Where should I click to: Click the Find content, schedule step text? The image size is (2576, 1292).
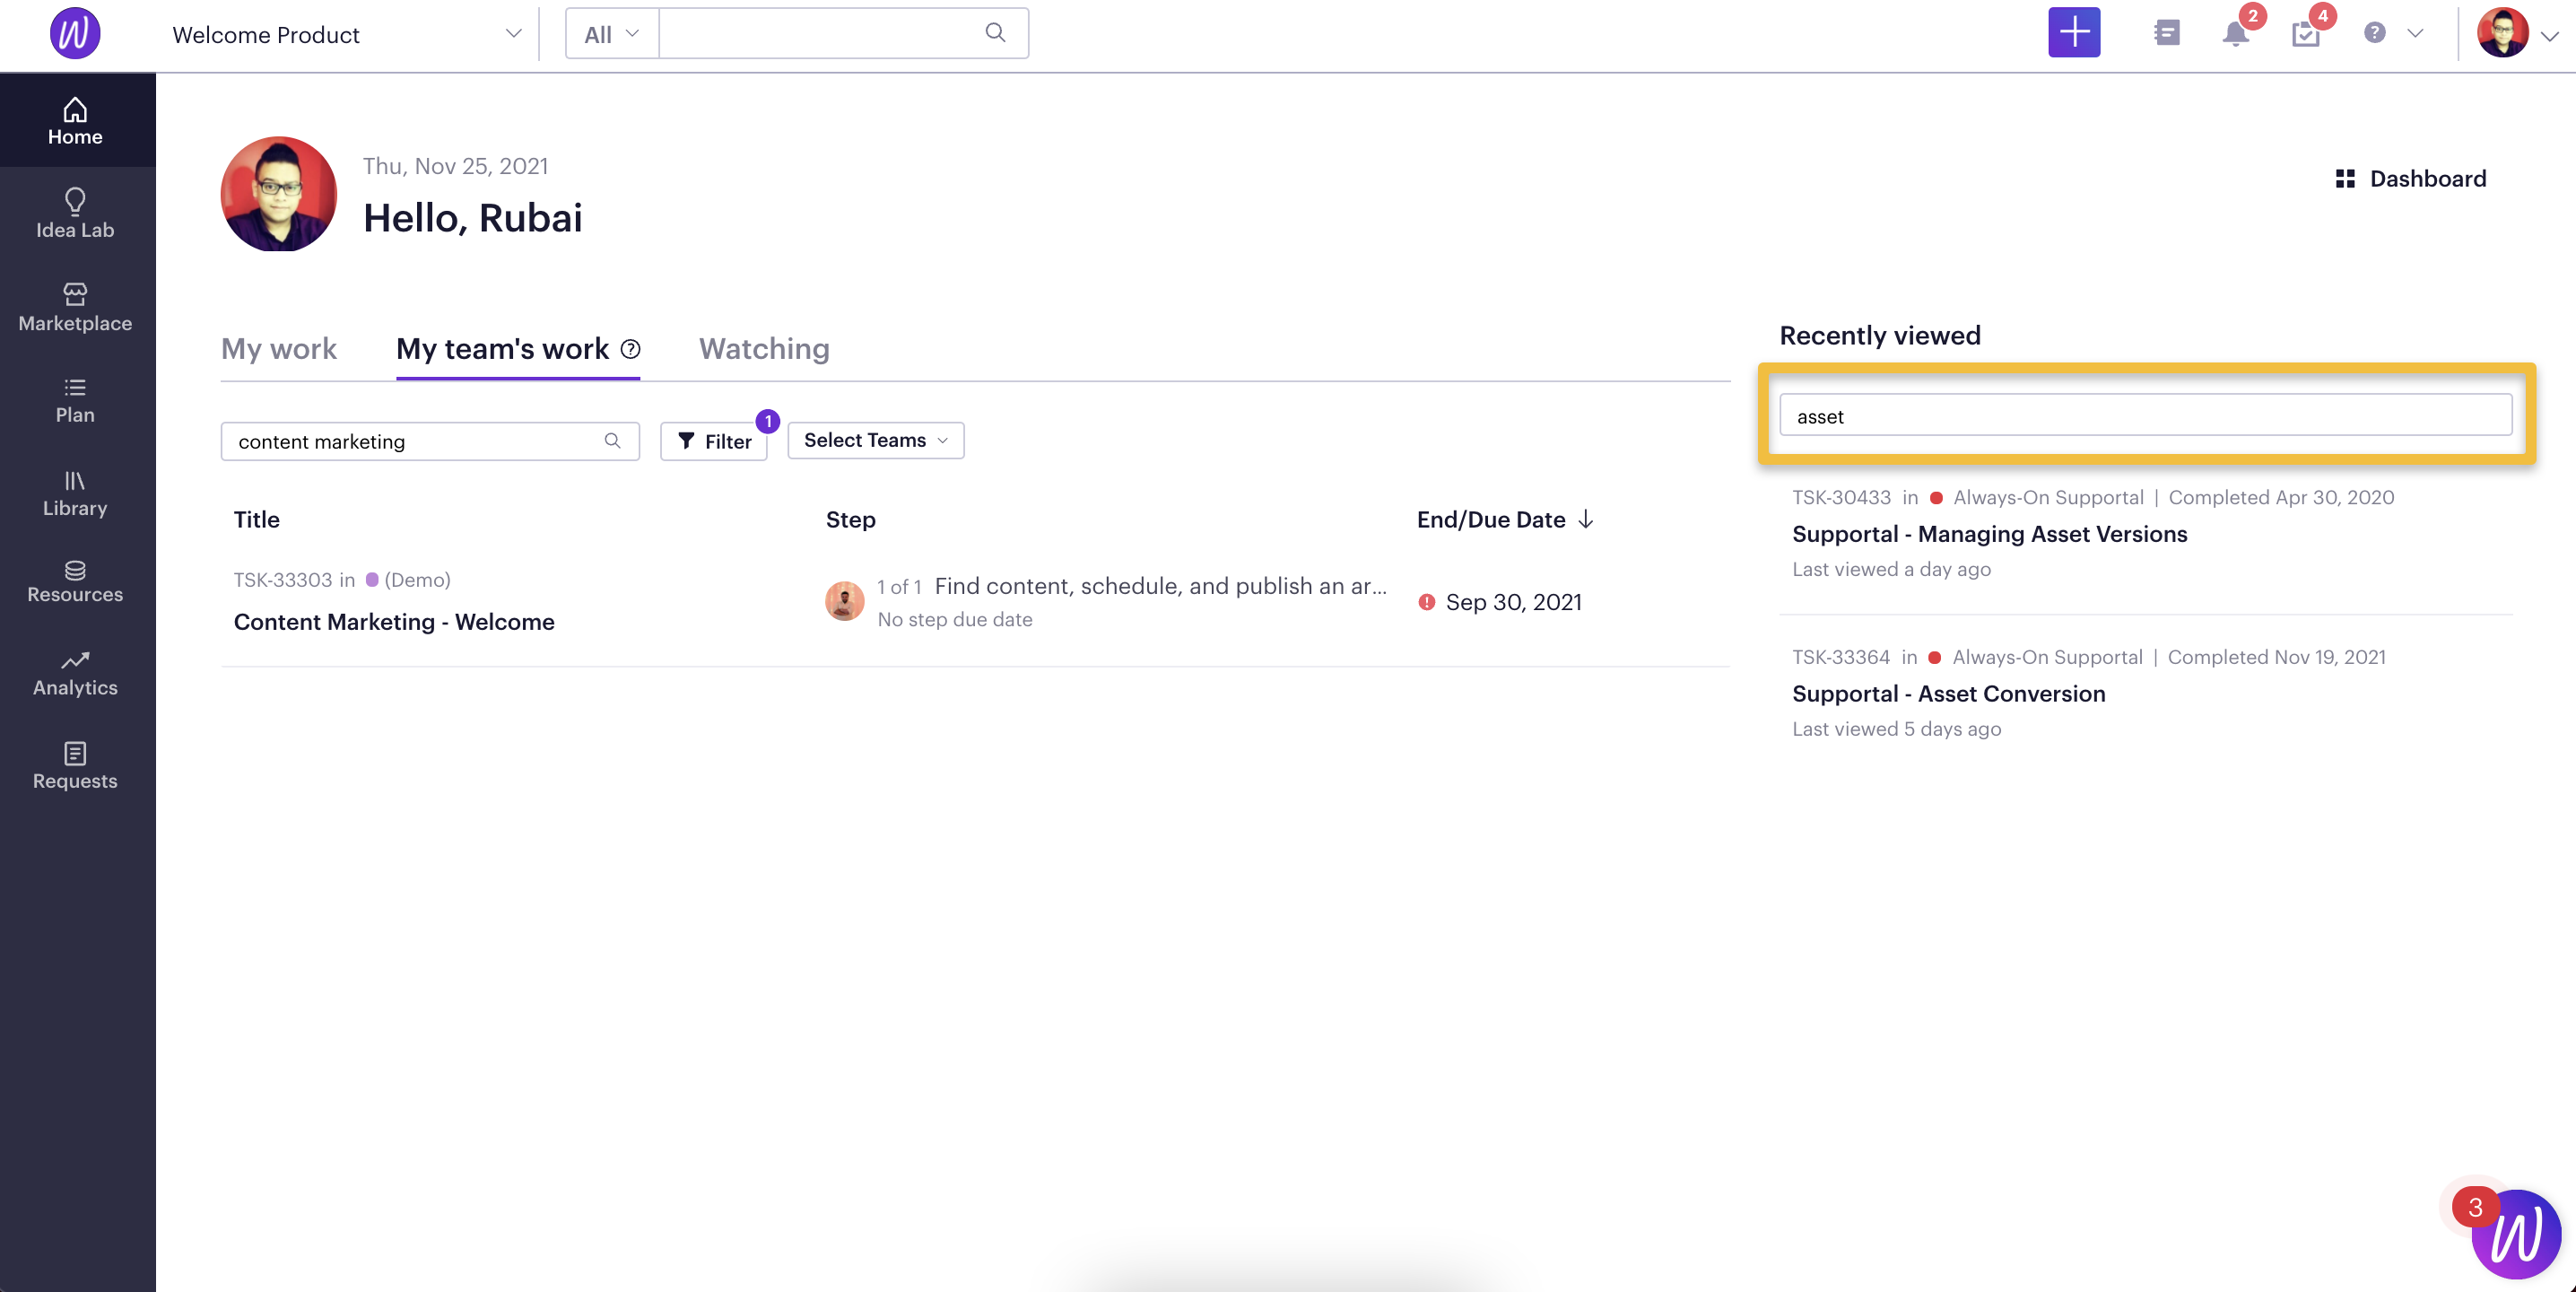pos(1160,586)
